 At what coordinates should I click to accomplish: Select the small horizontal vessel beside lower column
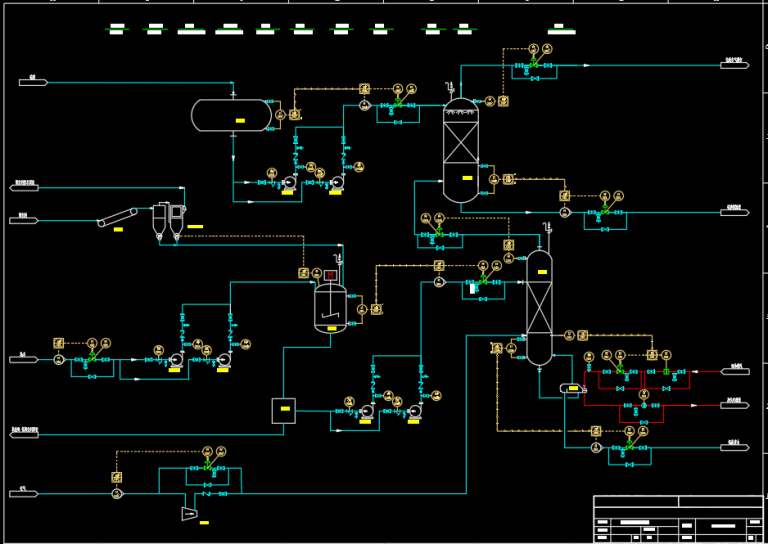pos(570,388)
